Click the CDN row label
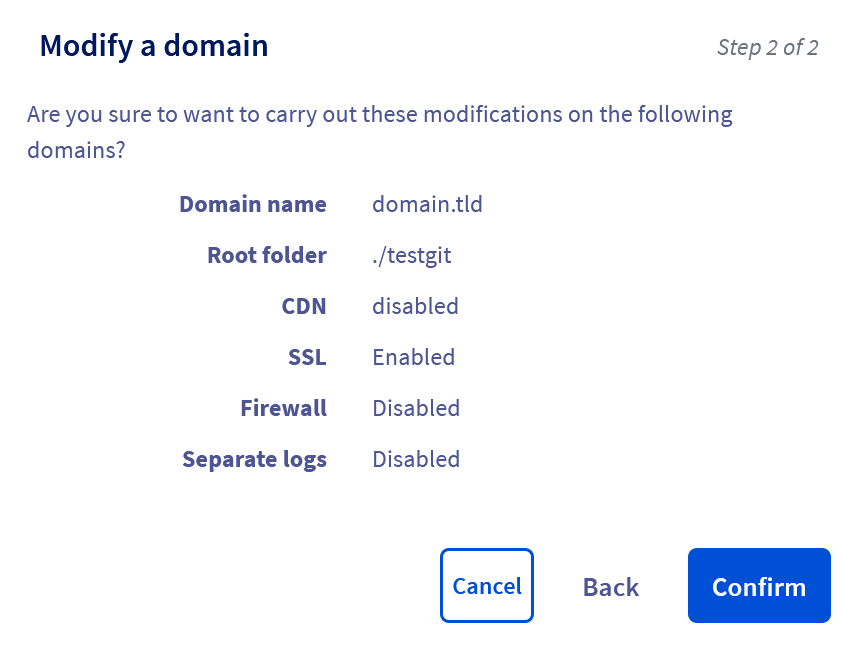This screenshot has width=859, height=645. 304,306
